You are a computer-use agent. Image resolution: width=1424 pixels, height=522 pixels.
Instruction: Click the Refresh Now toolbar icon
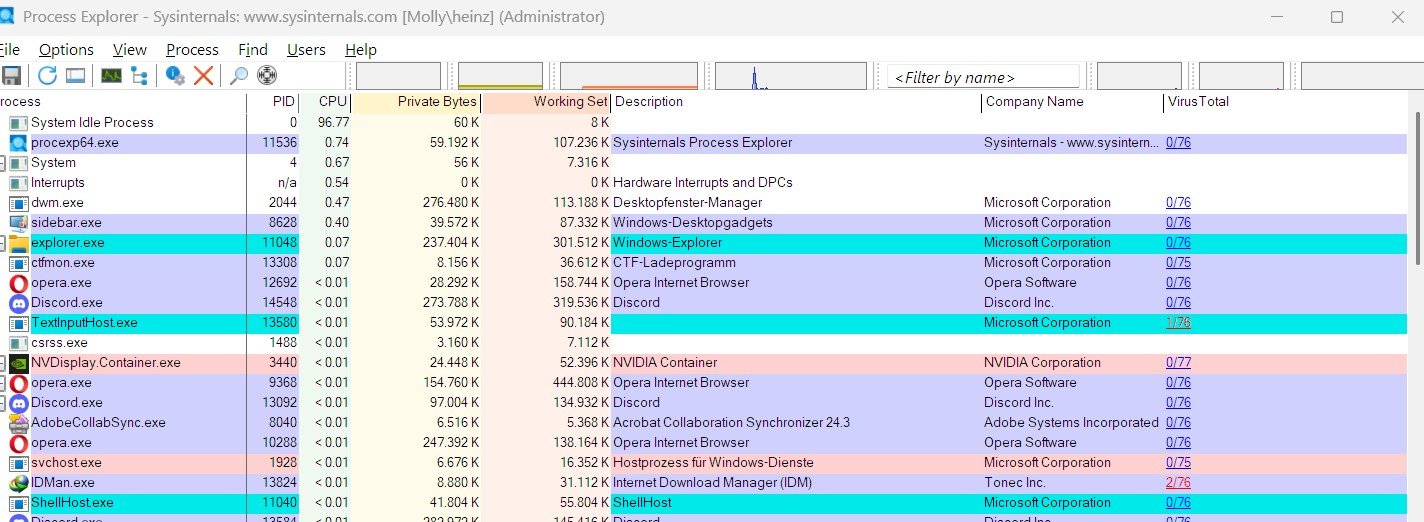(47, 76)
